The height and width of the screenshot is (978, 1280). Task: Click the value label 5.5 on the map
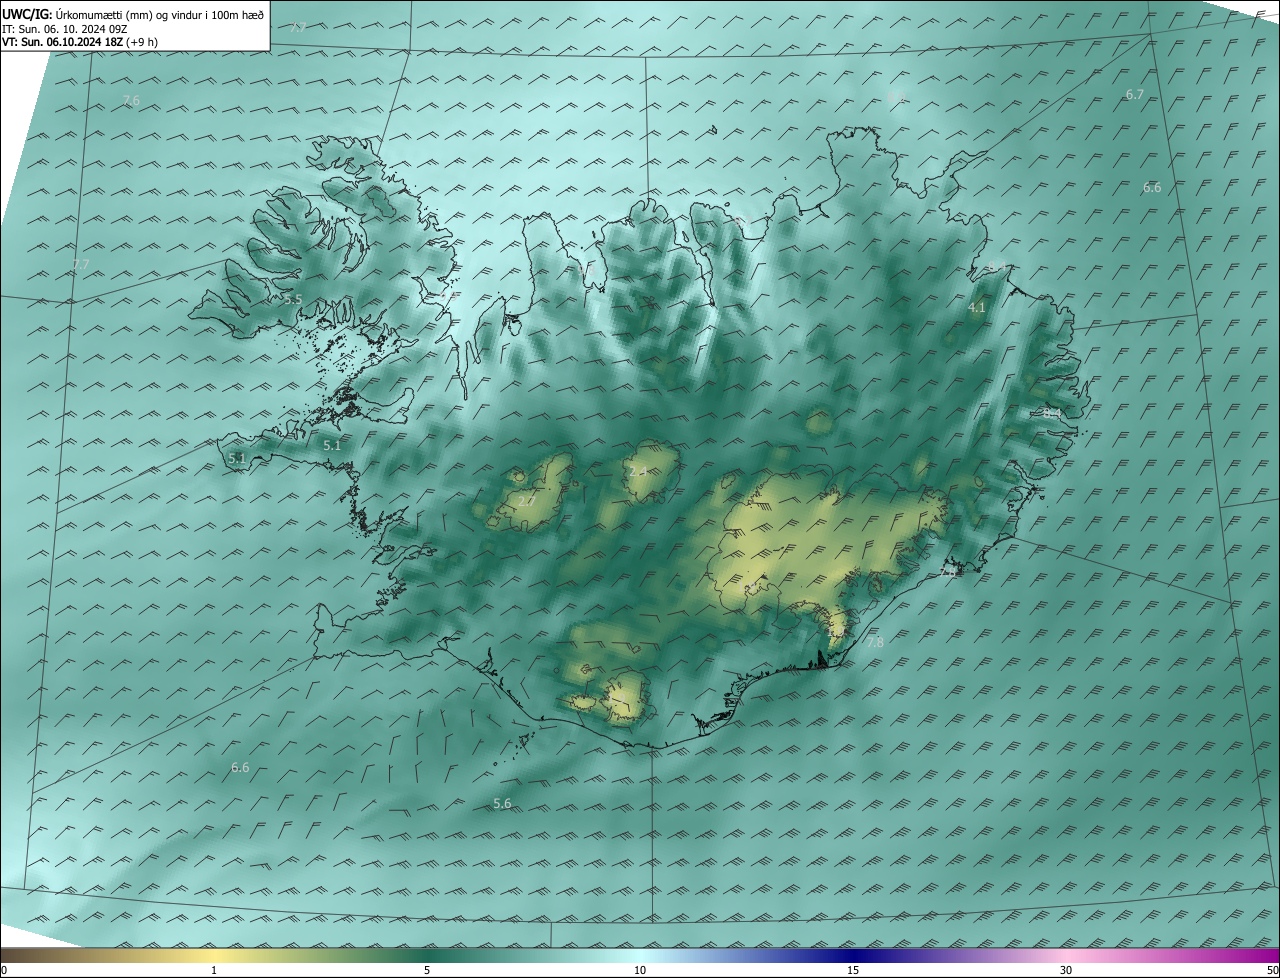point(293,299)
